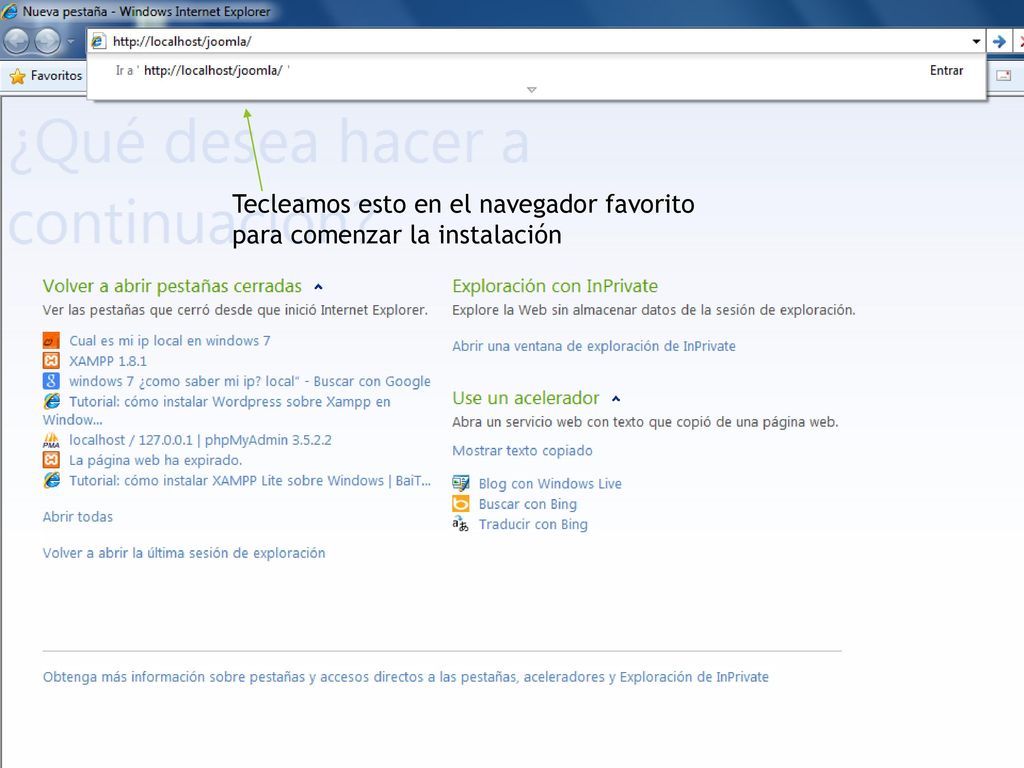Choose 'Blog con Windows Live' accelerator
Image resolution: width=1024 pixels, height=768 pixels.
(x=550, y=484)
